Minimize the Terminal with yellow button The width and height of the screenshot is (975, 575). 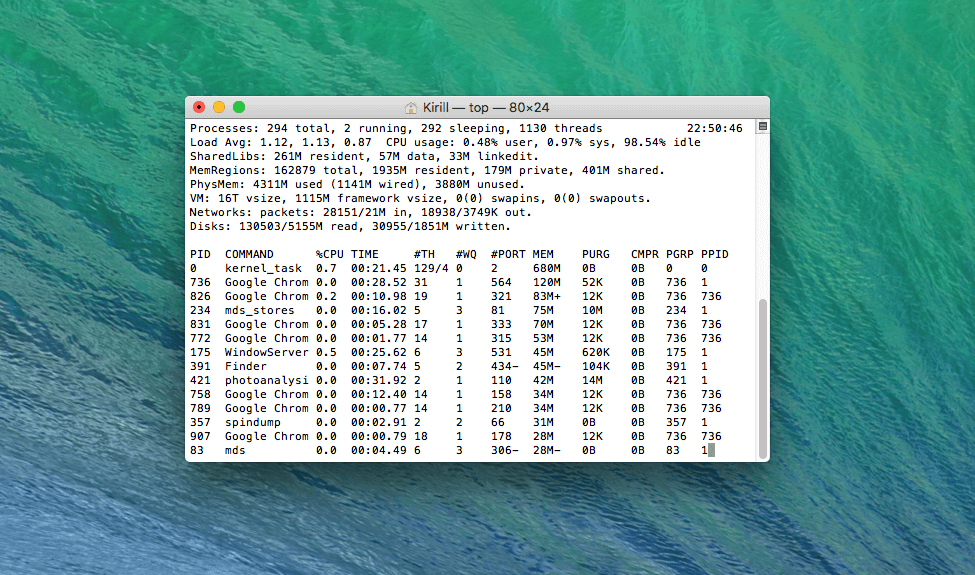coord(219,107)
